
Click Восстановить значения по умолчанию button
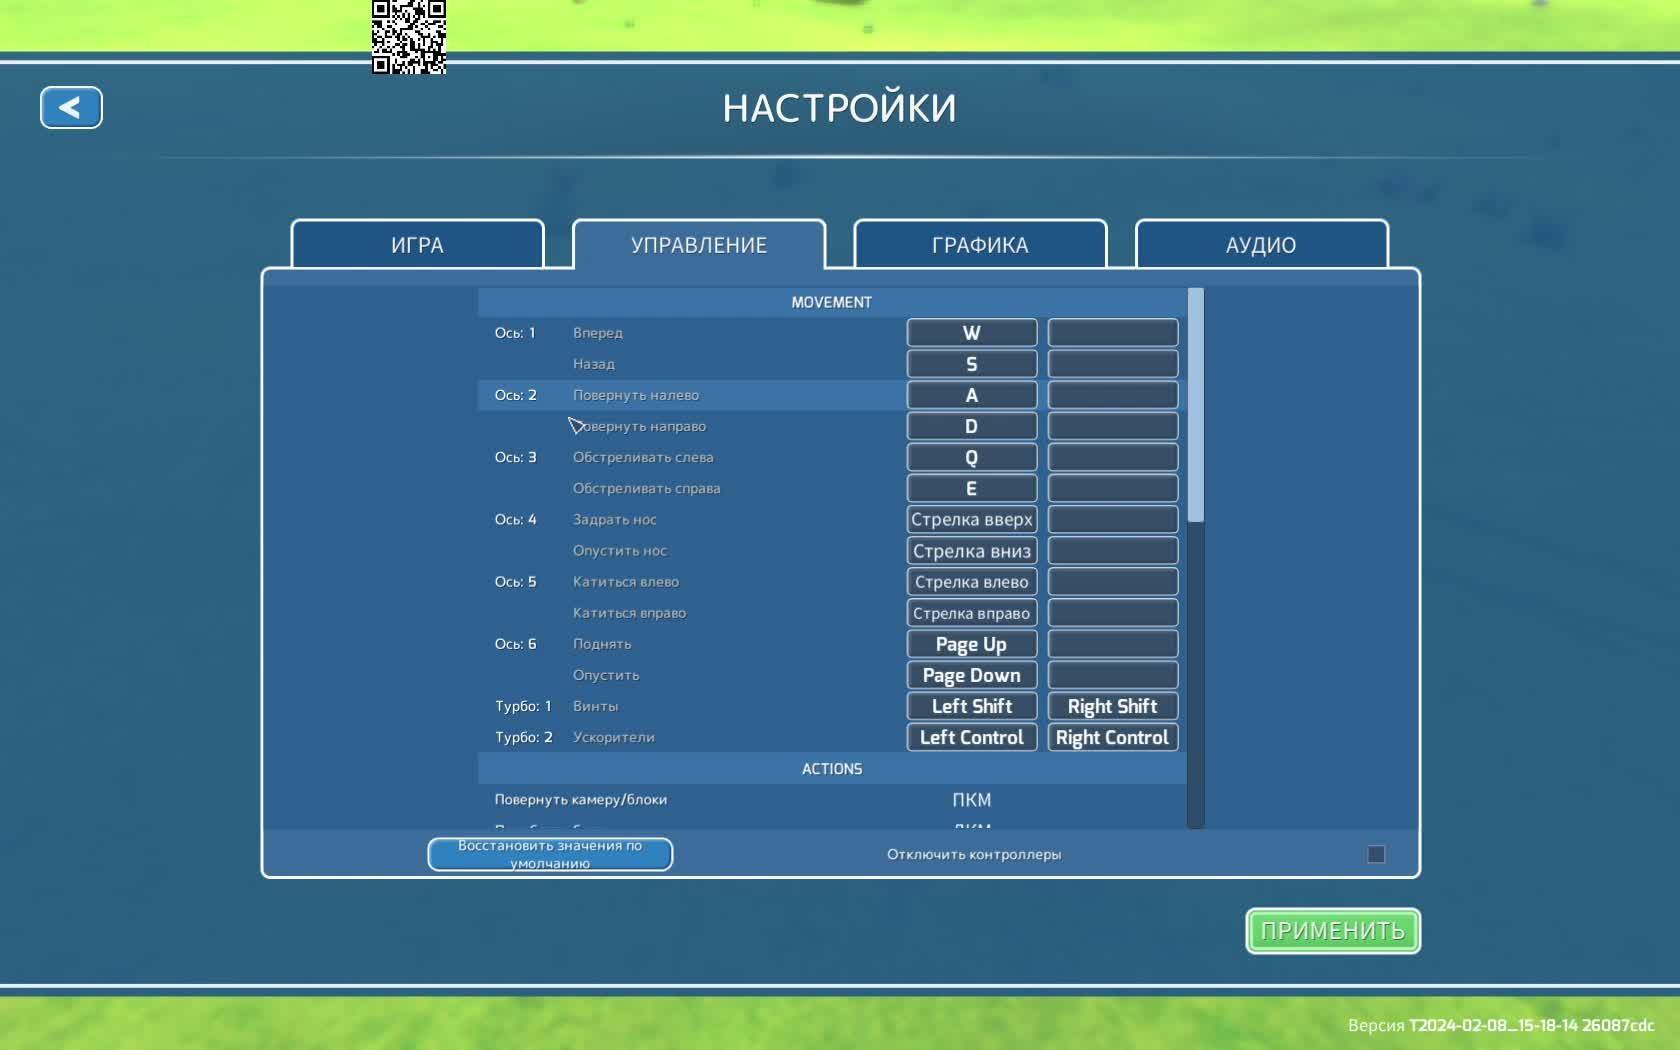[550, 854]
